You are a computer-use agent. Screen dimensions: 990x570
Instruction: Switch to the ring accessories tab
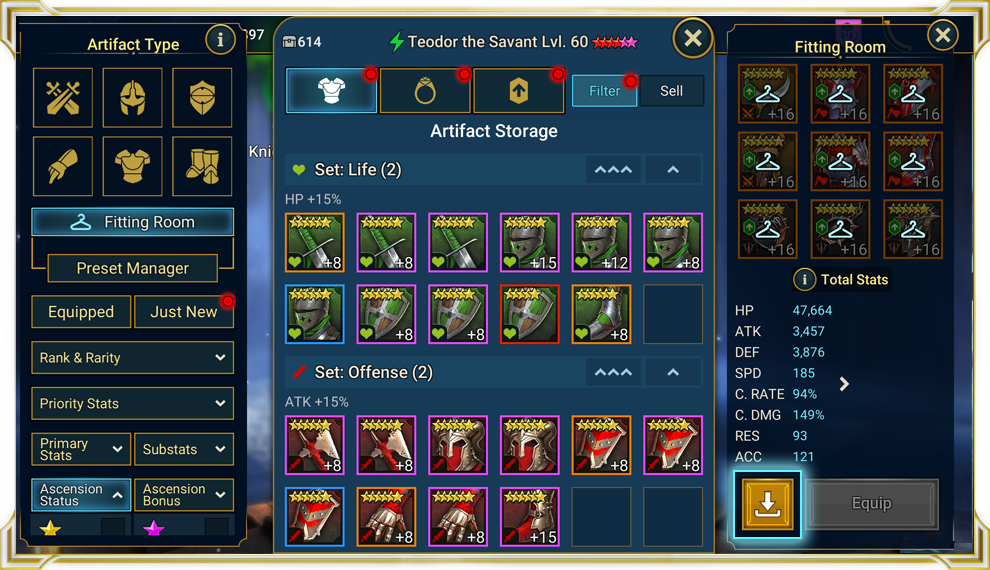[x=425, y=91]
